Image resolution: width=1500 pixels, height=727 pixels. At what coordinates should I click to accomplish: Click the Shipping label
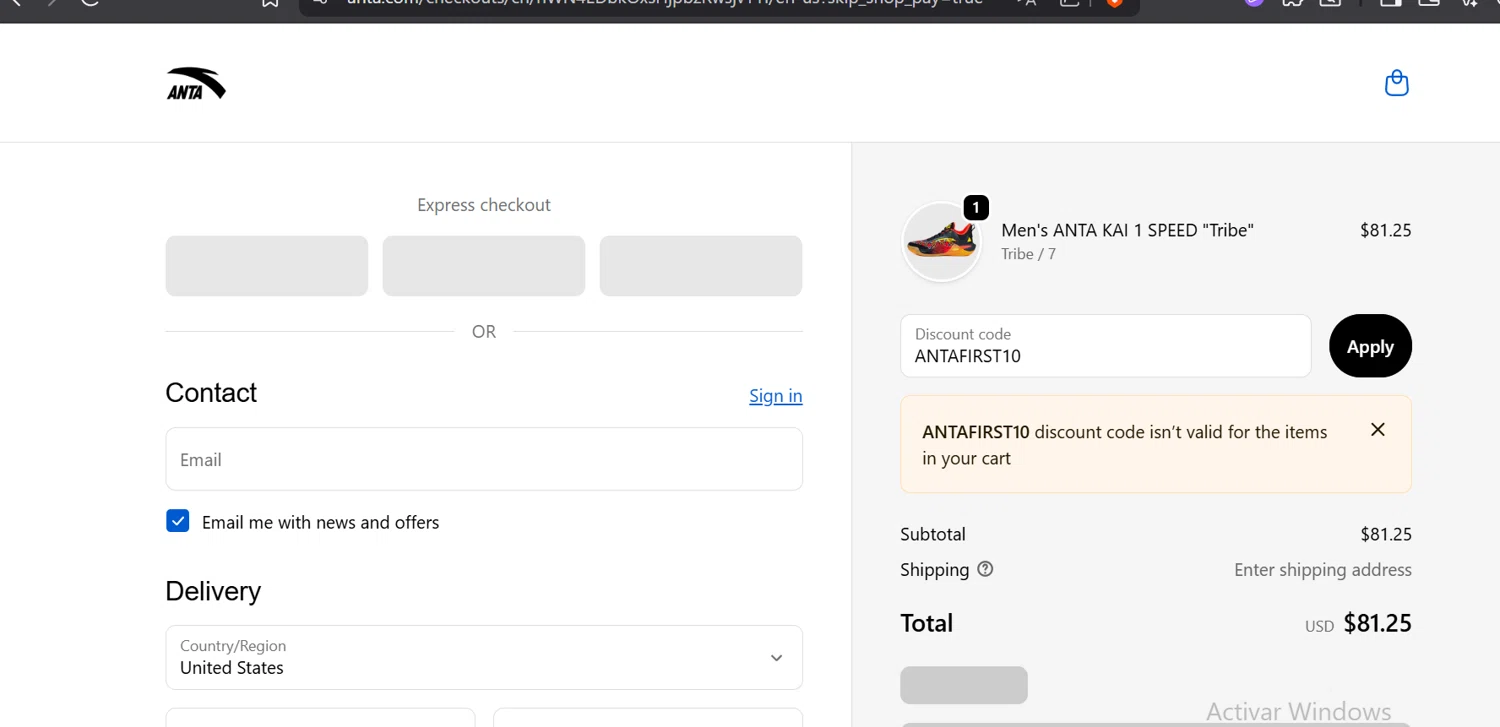point(935,570)
